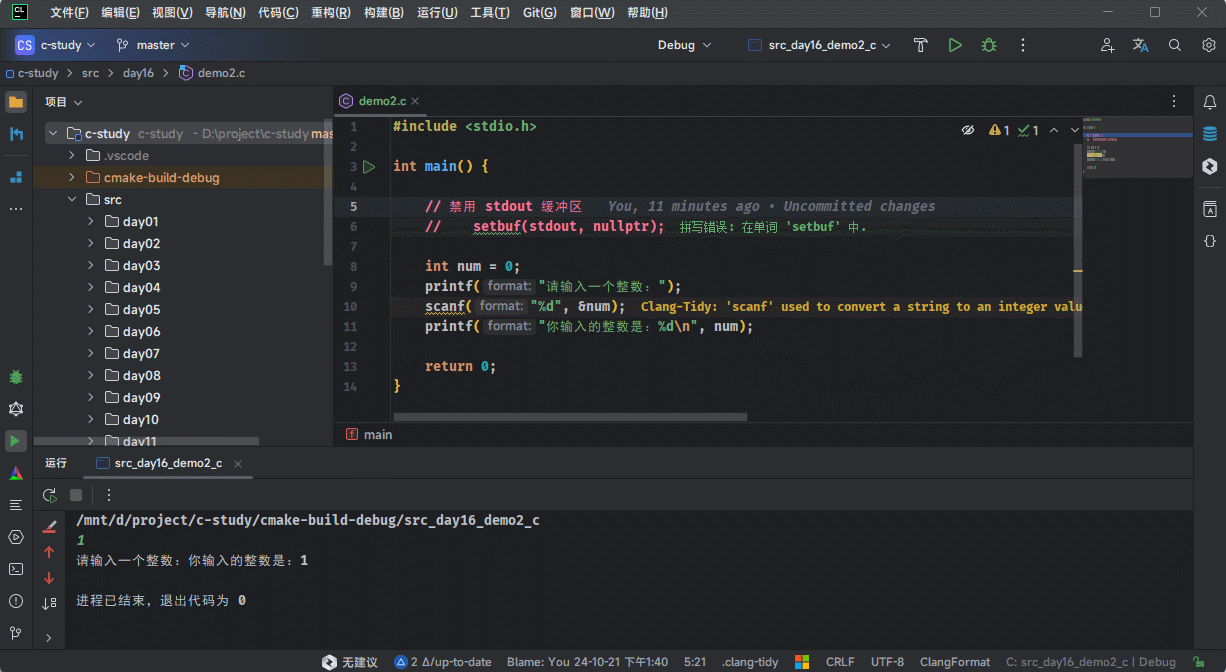Click the Build hammer icon
Viewport: 1226px width, 672px height.
(x=921, y=45)
